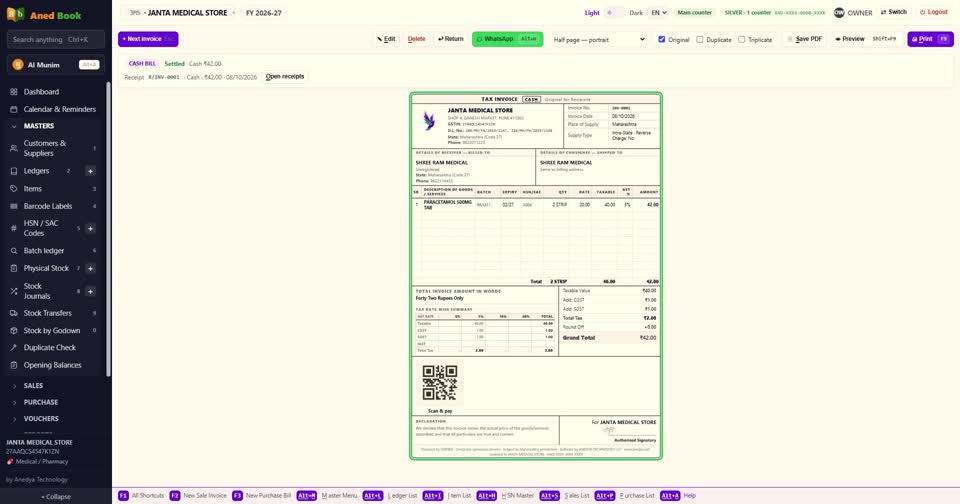Open HSN Master shortcut
The width and height of the screenshot is (960, 504).
(x=505, y=495)
